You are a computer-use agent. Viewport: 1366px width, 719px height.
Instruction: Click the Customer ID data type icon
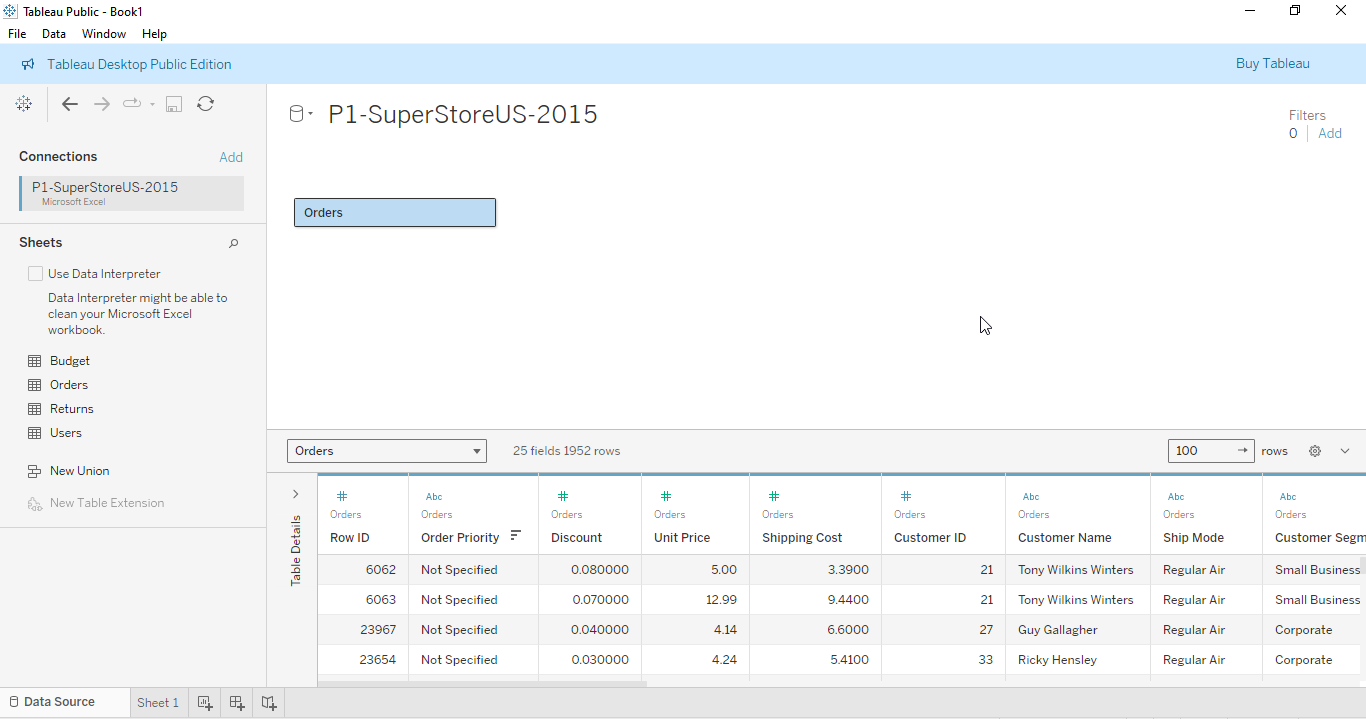[906, 496]
